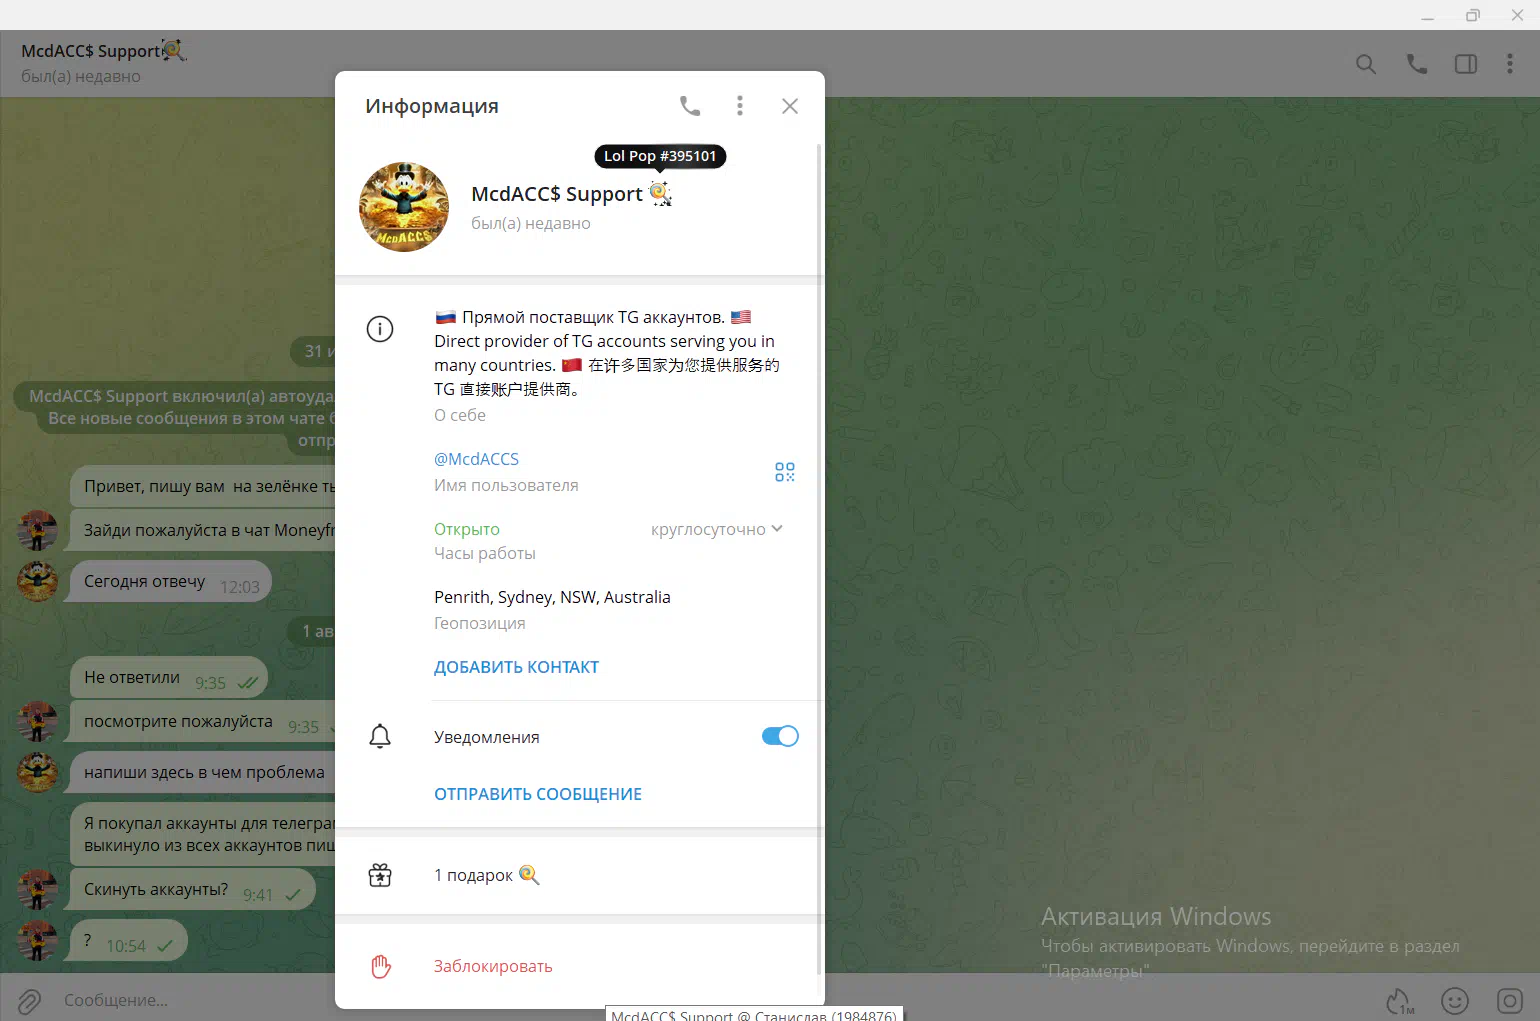The image size is (1540, 1021).
Task: Attach a file with the paperclip icon
Action: point(29,1000)
